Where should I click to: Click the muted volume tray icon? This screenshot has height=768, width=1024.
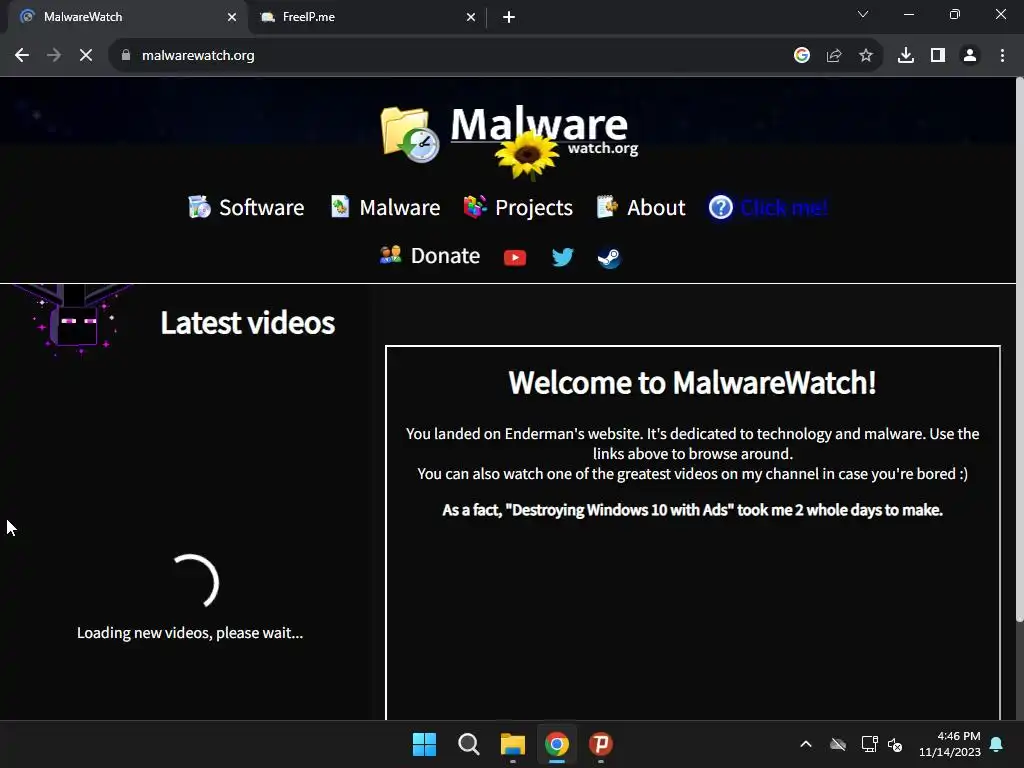(x=895, y=744)
